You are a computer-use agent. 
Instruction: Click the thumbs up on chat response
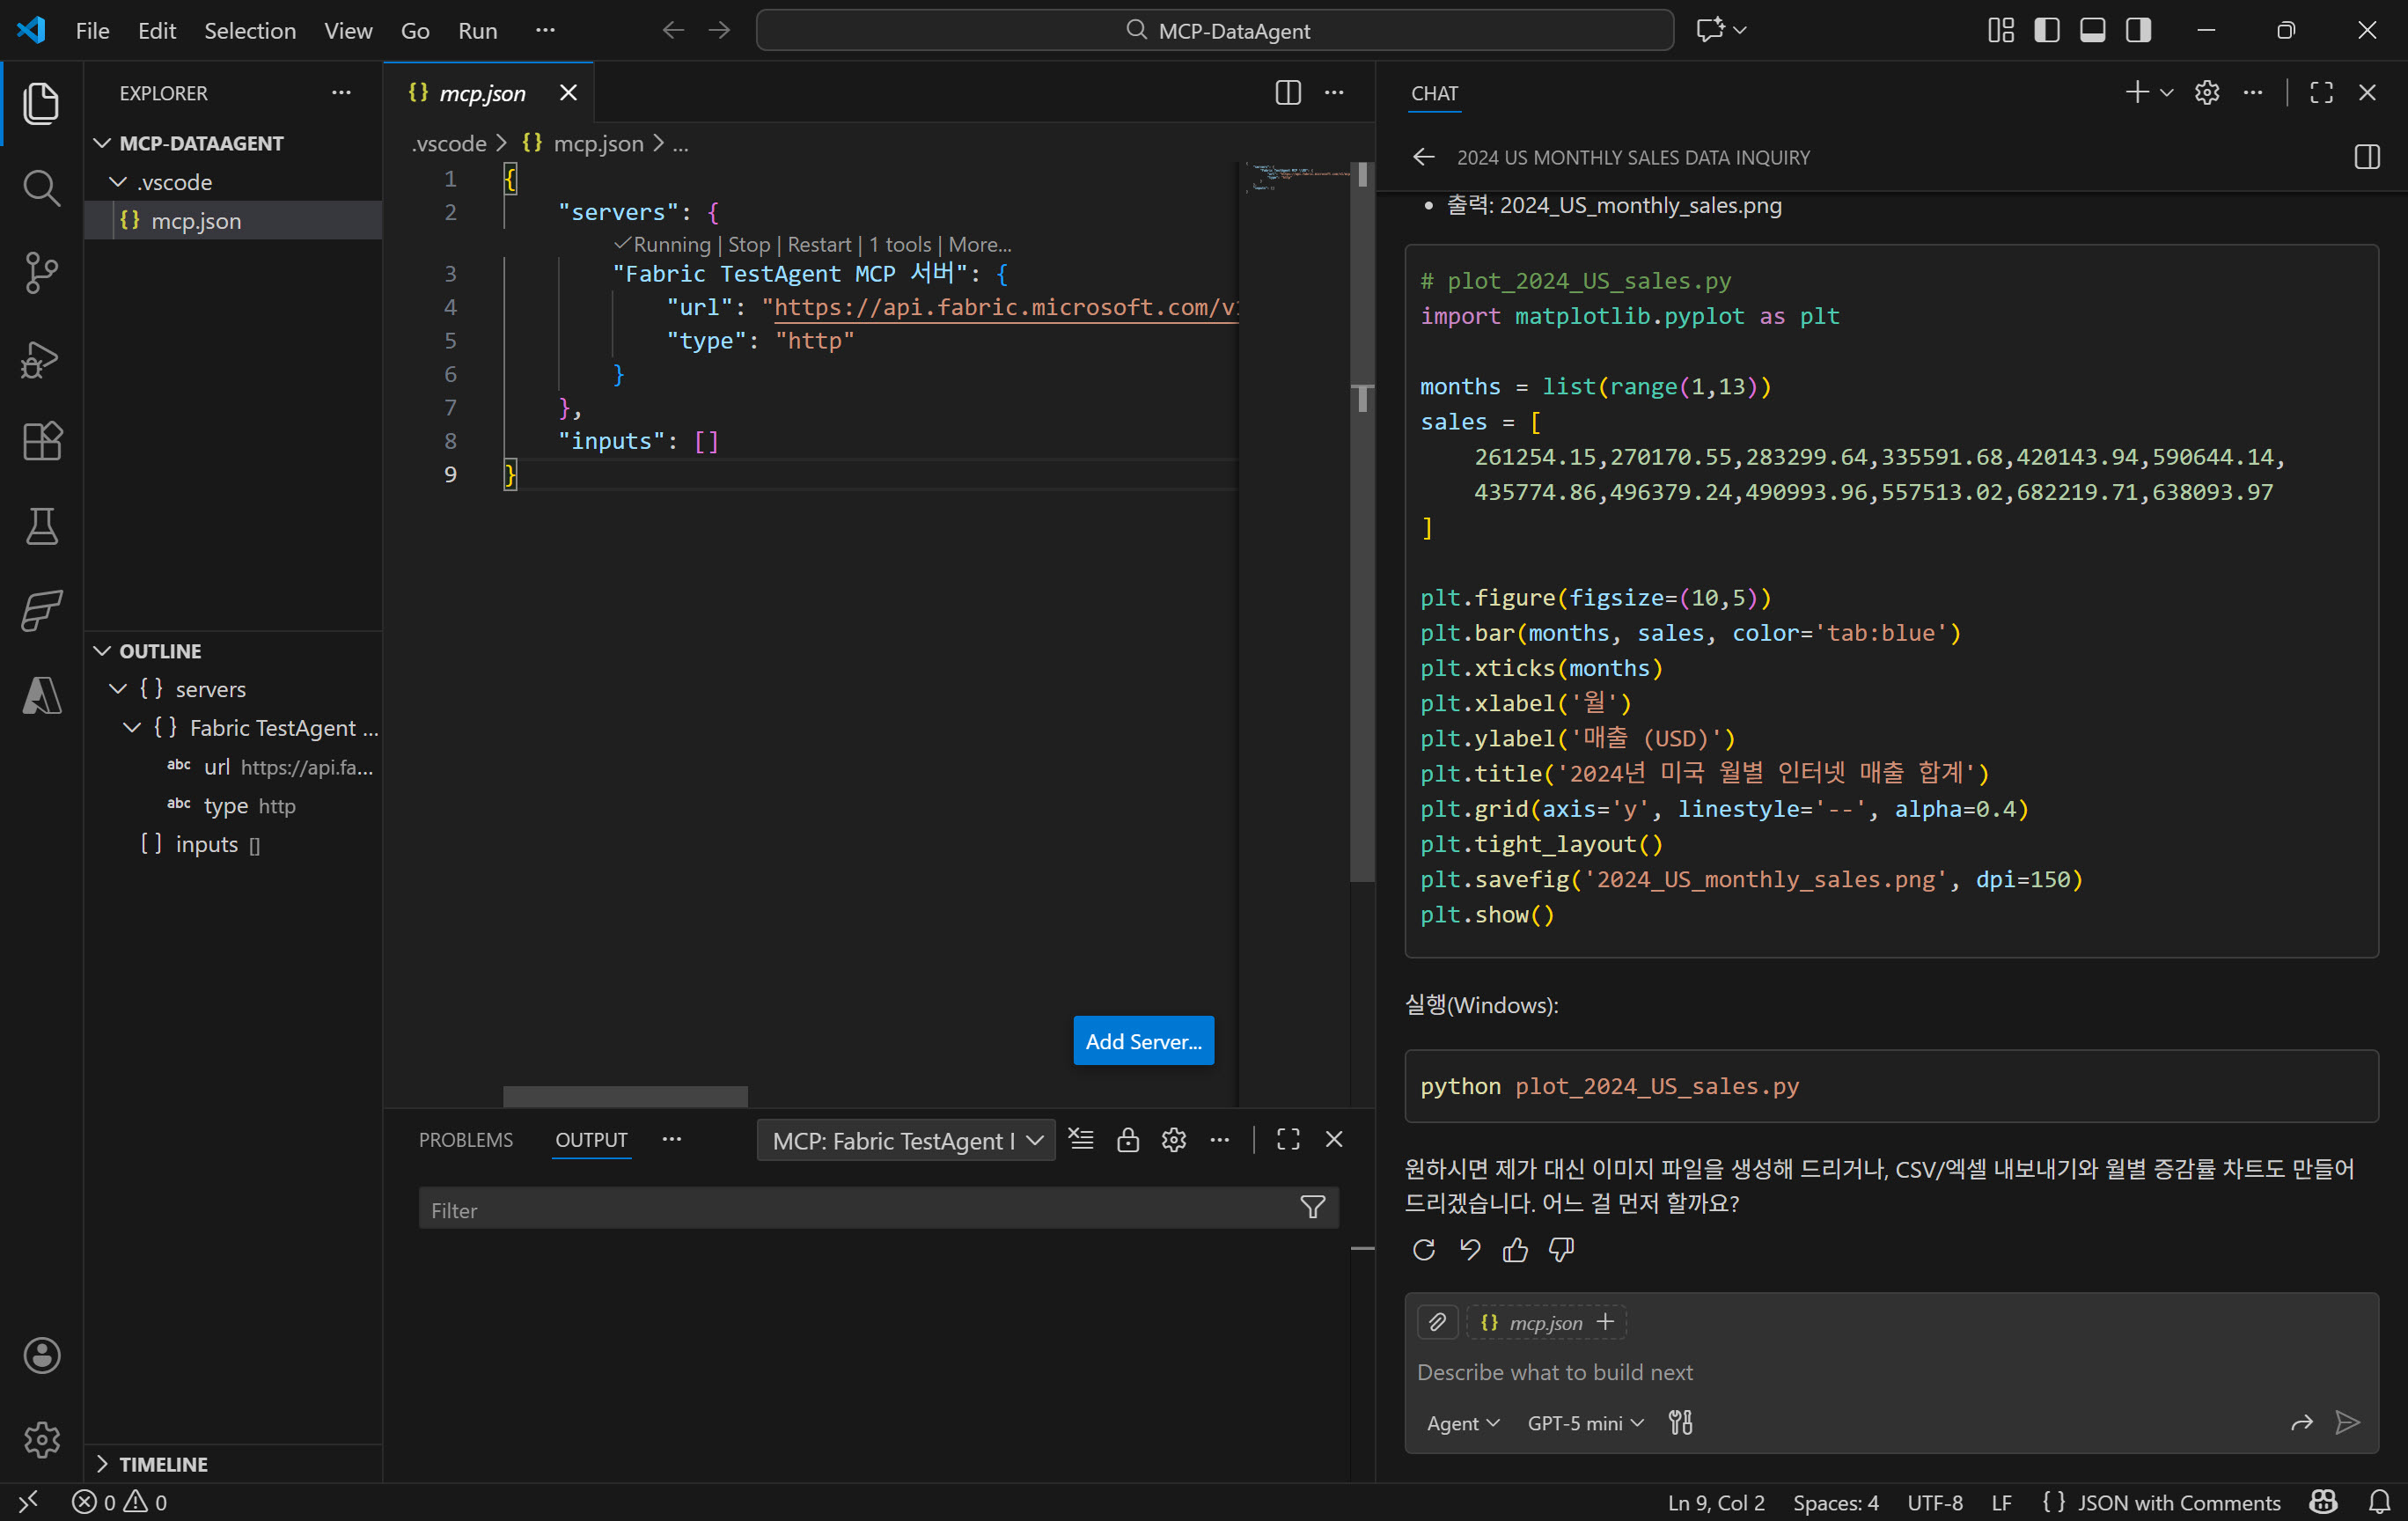[1515, 1249]
